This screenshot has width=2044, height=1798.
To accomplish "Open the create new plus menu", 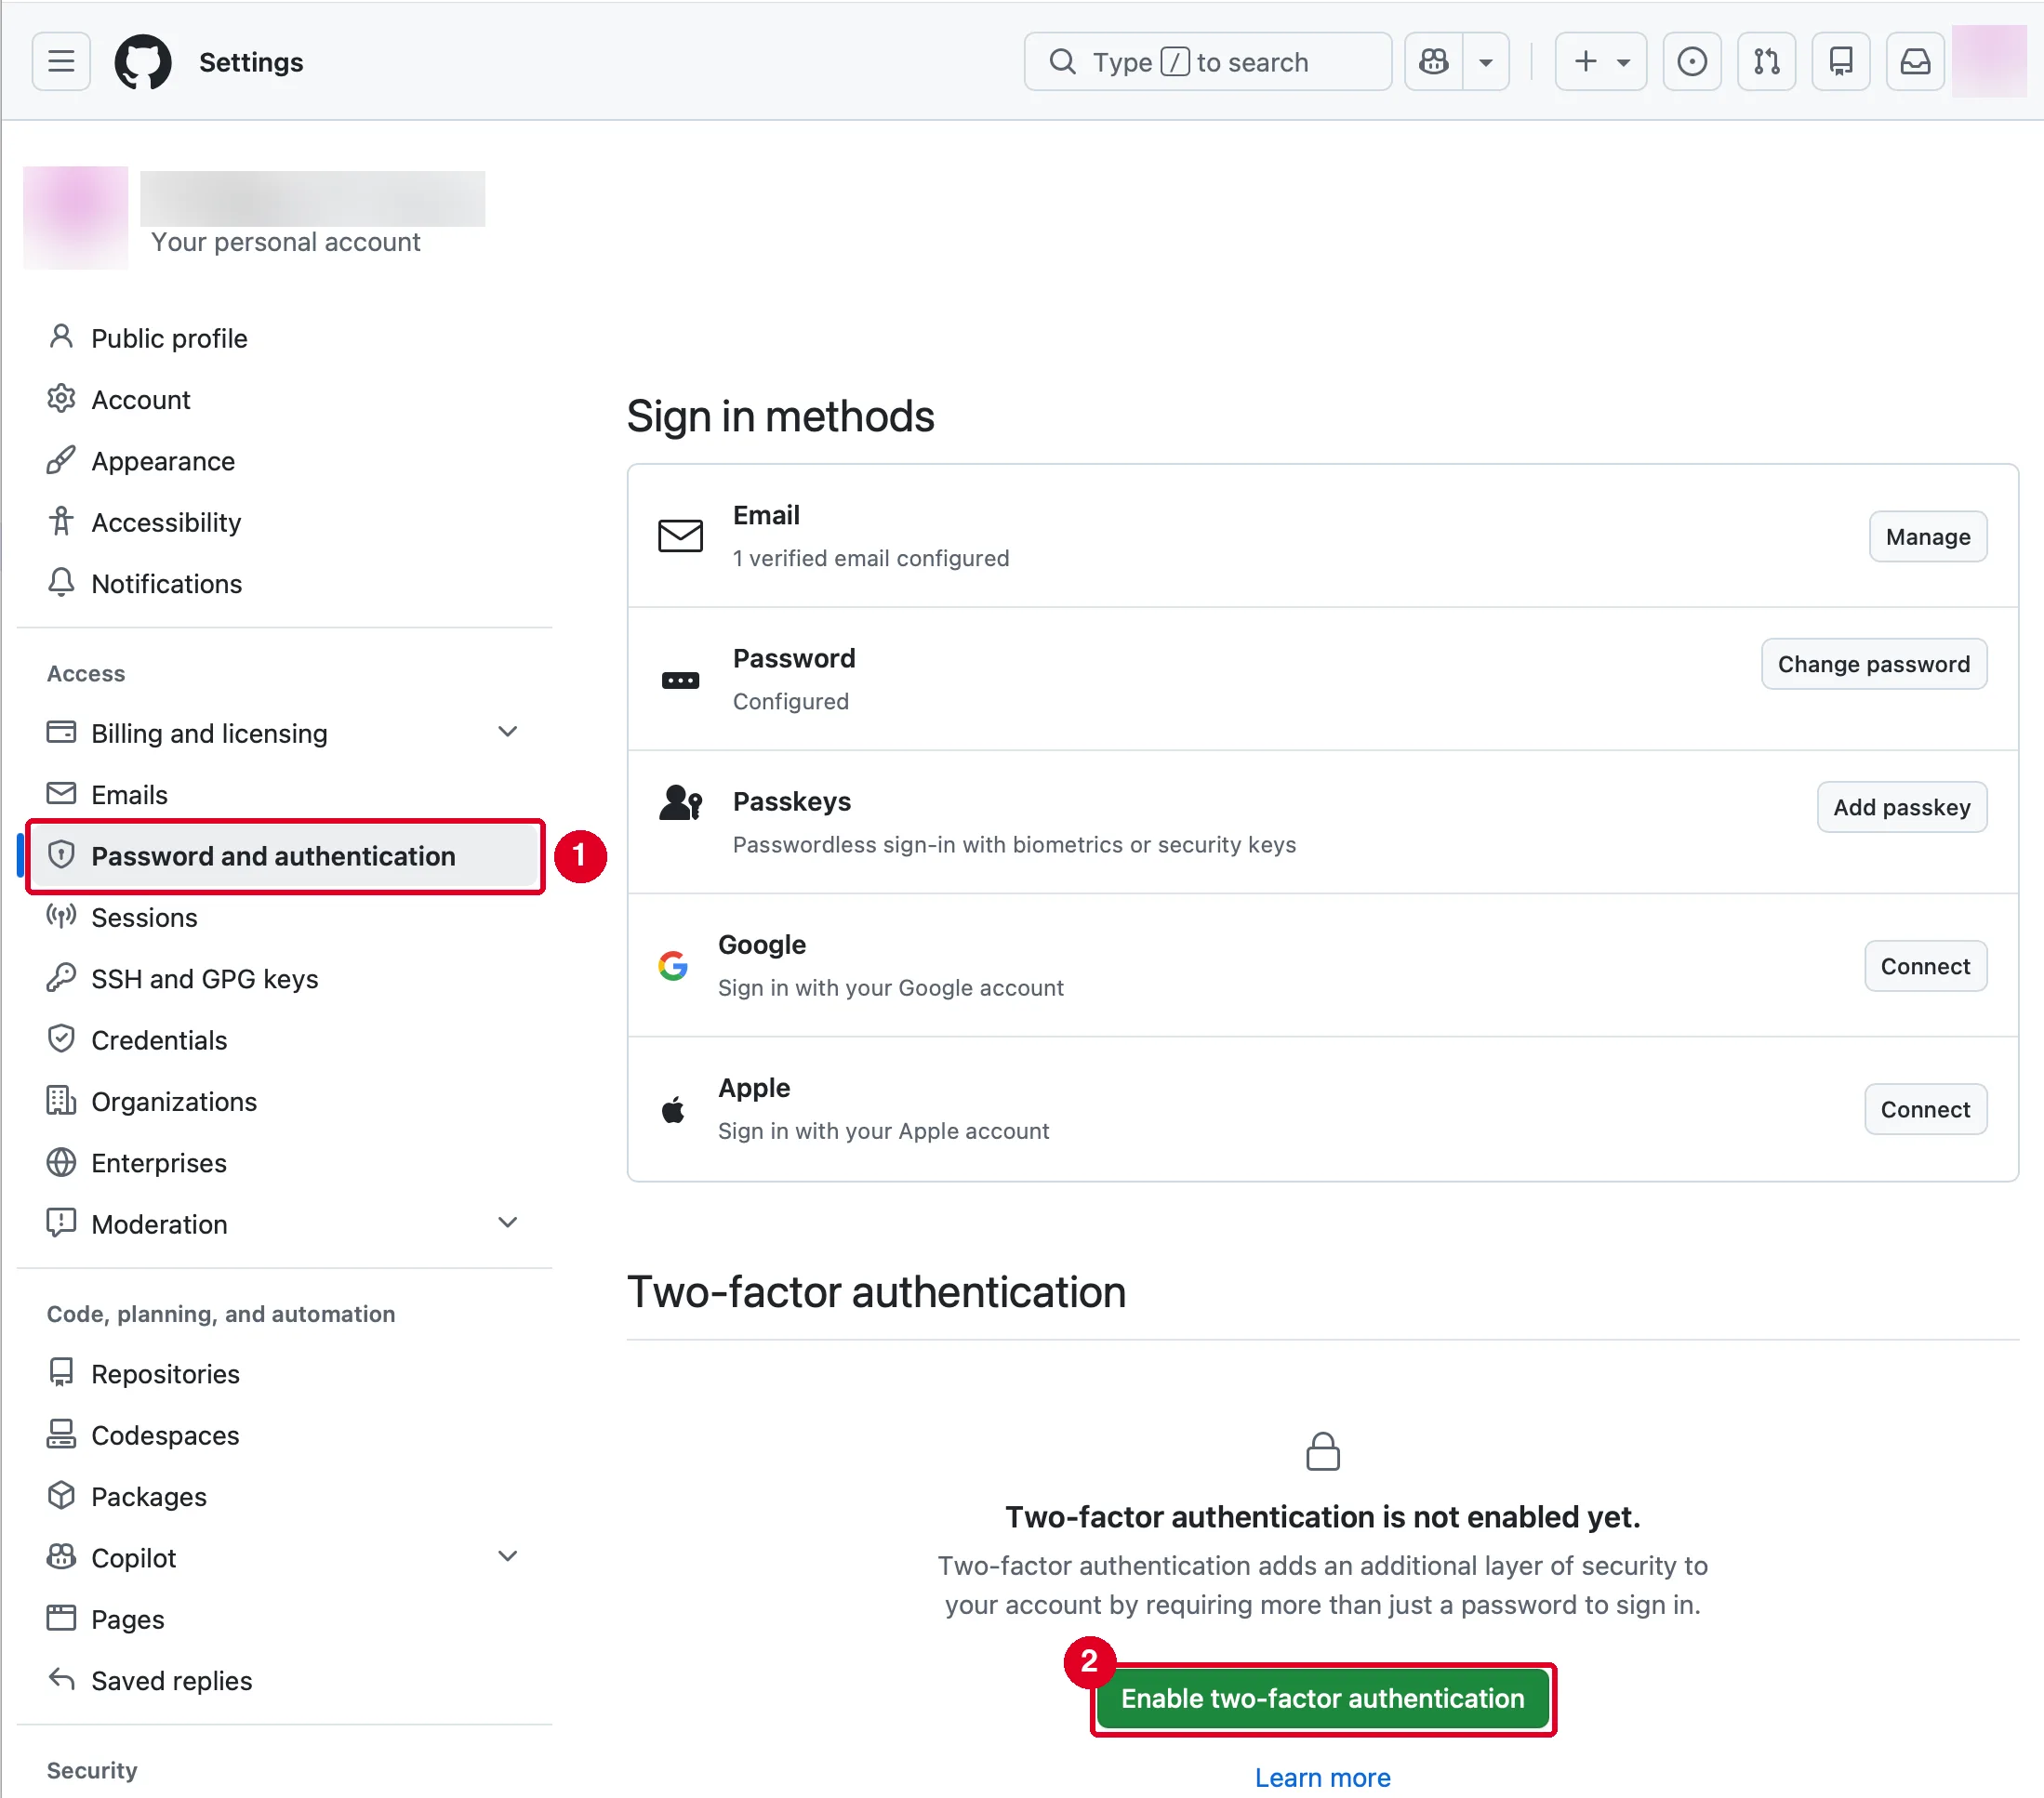I will click(x=1600, y=62).
